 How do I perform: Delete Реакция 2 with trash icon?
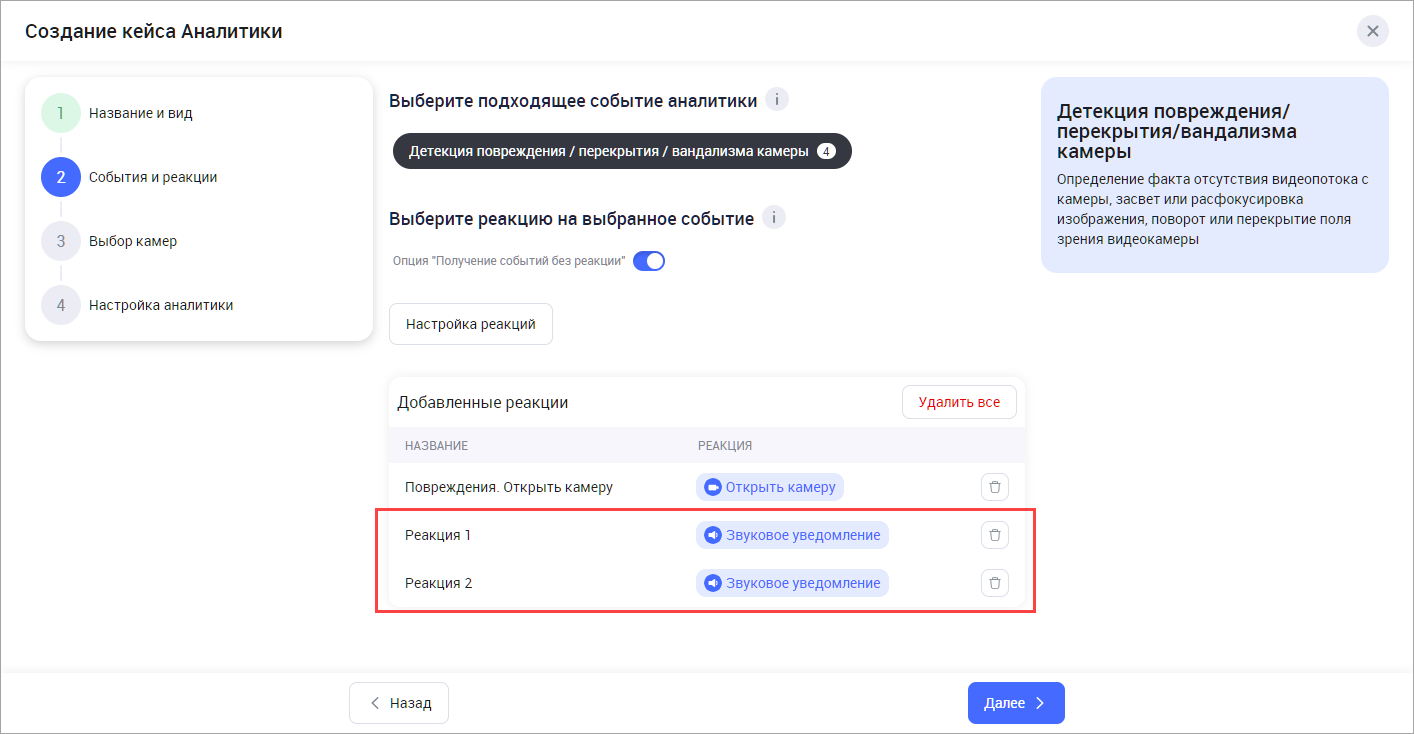tap(994, 582)
